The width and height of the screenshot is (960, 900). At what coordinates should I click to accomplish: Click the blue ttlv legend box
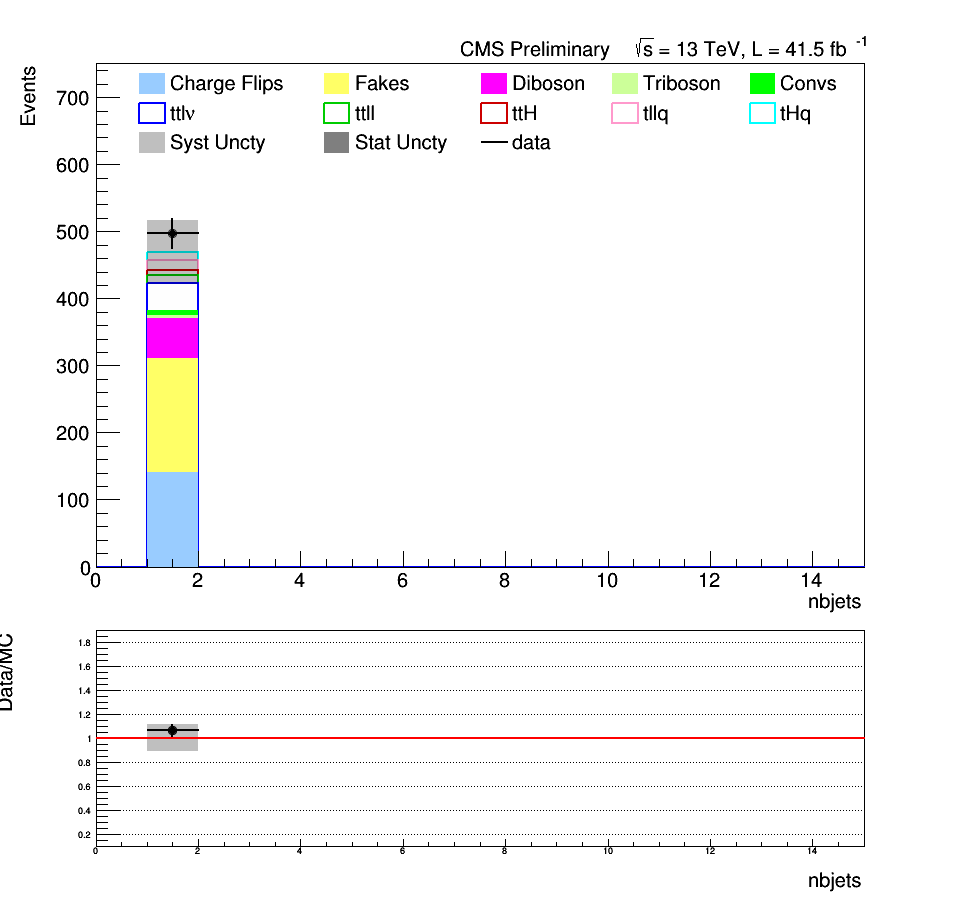tap(152, 113)
